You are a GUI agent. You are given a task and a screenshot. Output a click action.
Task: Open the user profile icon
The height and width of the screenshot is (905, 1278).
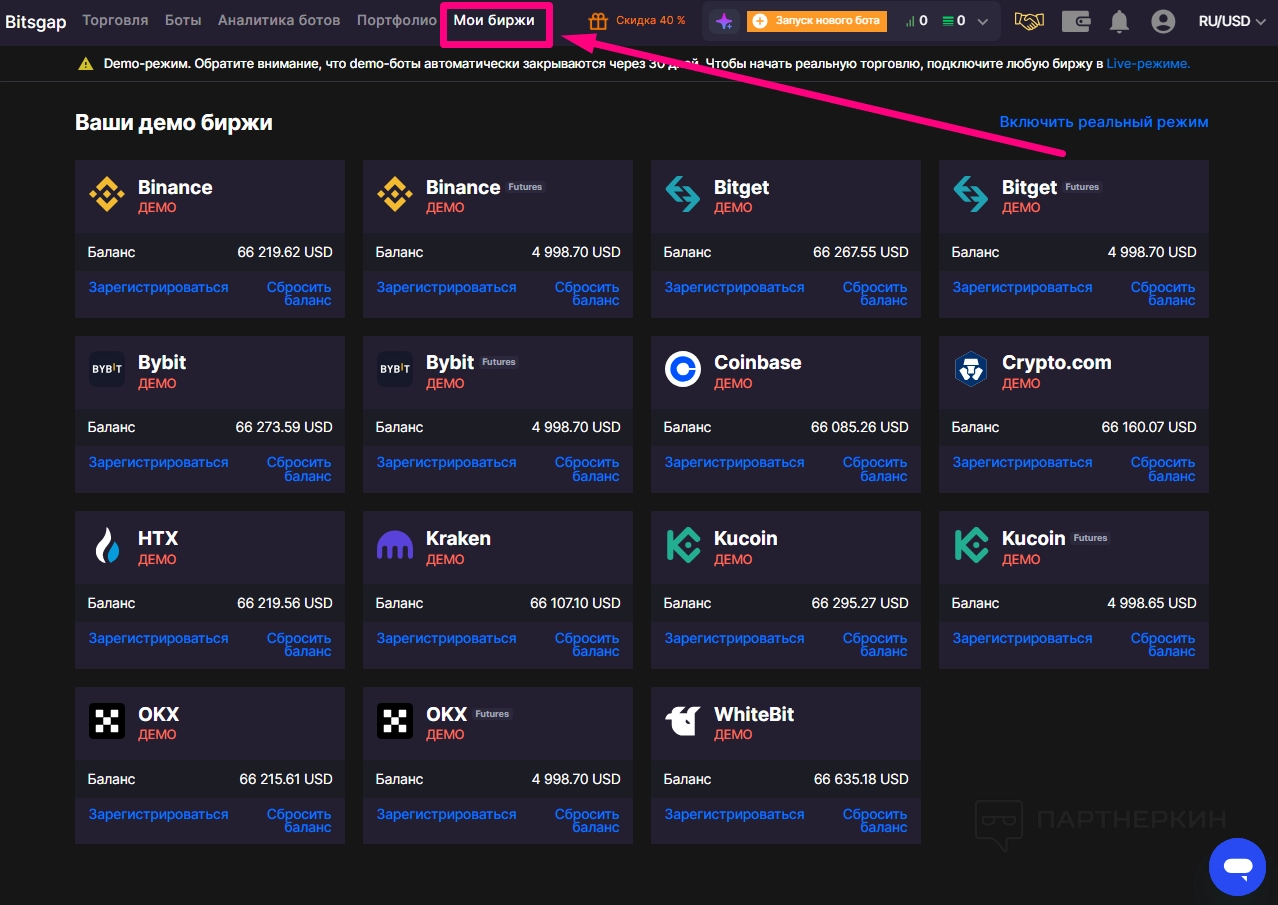[x=1163, y=21]
